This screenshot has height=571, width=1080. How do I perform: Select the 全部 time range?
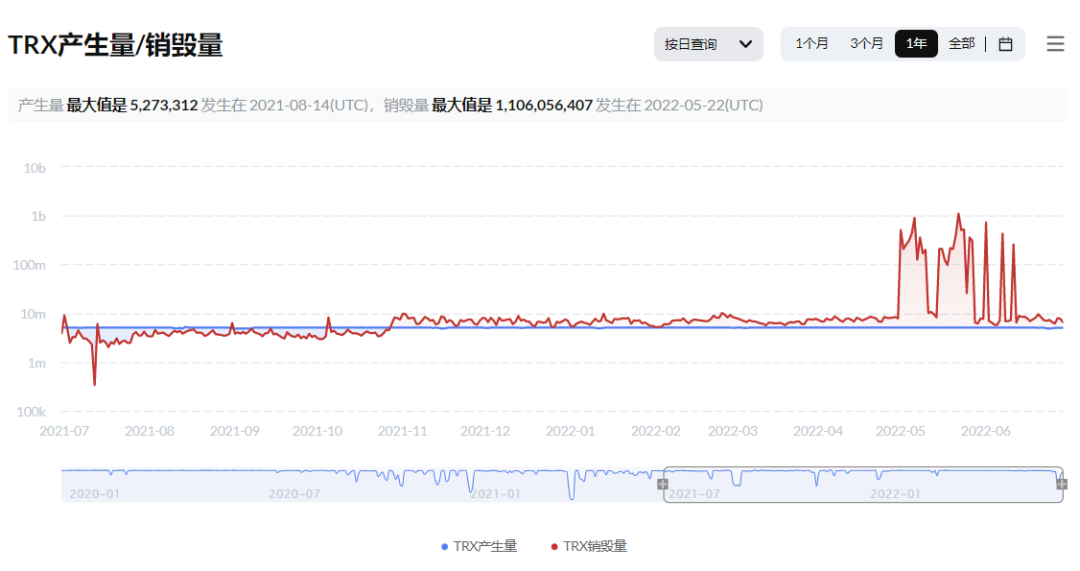962,43
